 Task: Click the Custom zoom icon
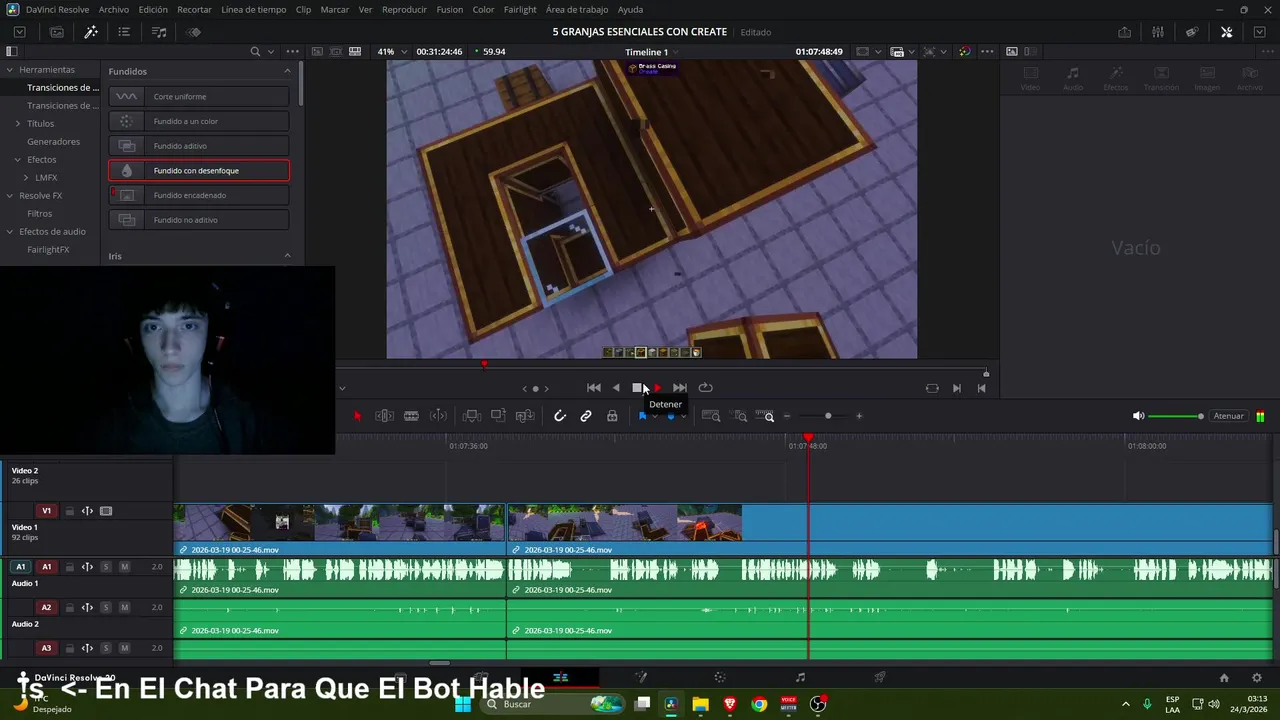click(766, 416)
